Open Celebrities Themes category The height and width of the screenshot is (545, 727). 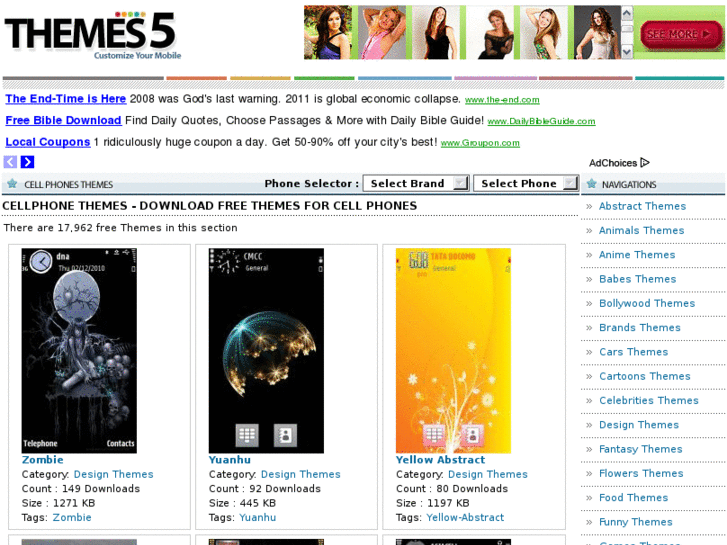(x=648, y=400)
